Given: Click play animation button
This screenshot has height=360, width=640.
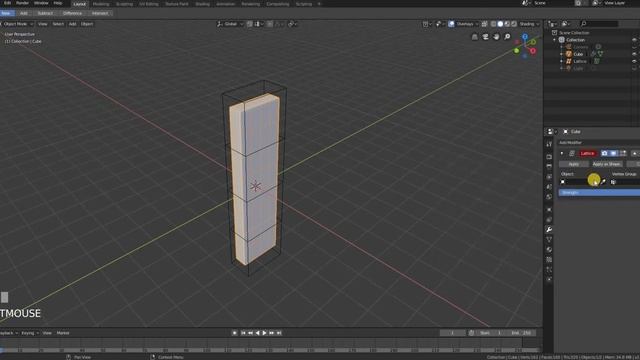Looking at the screenshot, I should [x=264, y=333].
